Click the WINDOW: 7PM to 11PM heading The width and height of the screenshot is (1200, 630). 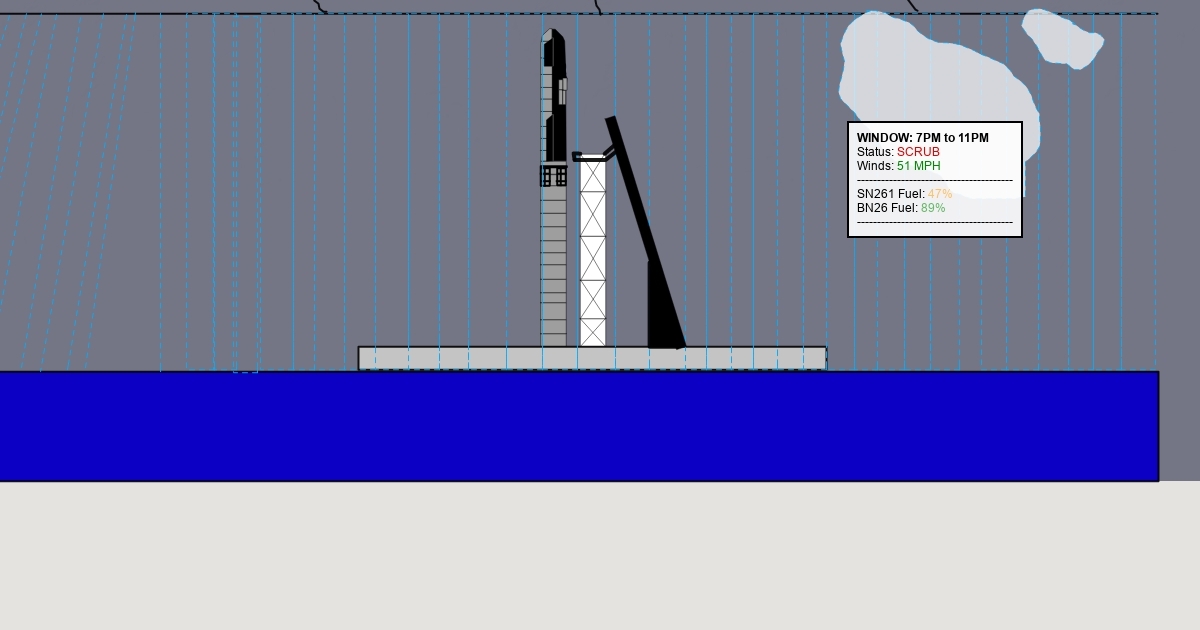[x=922, y=138]
